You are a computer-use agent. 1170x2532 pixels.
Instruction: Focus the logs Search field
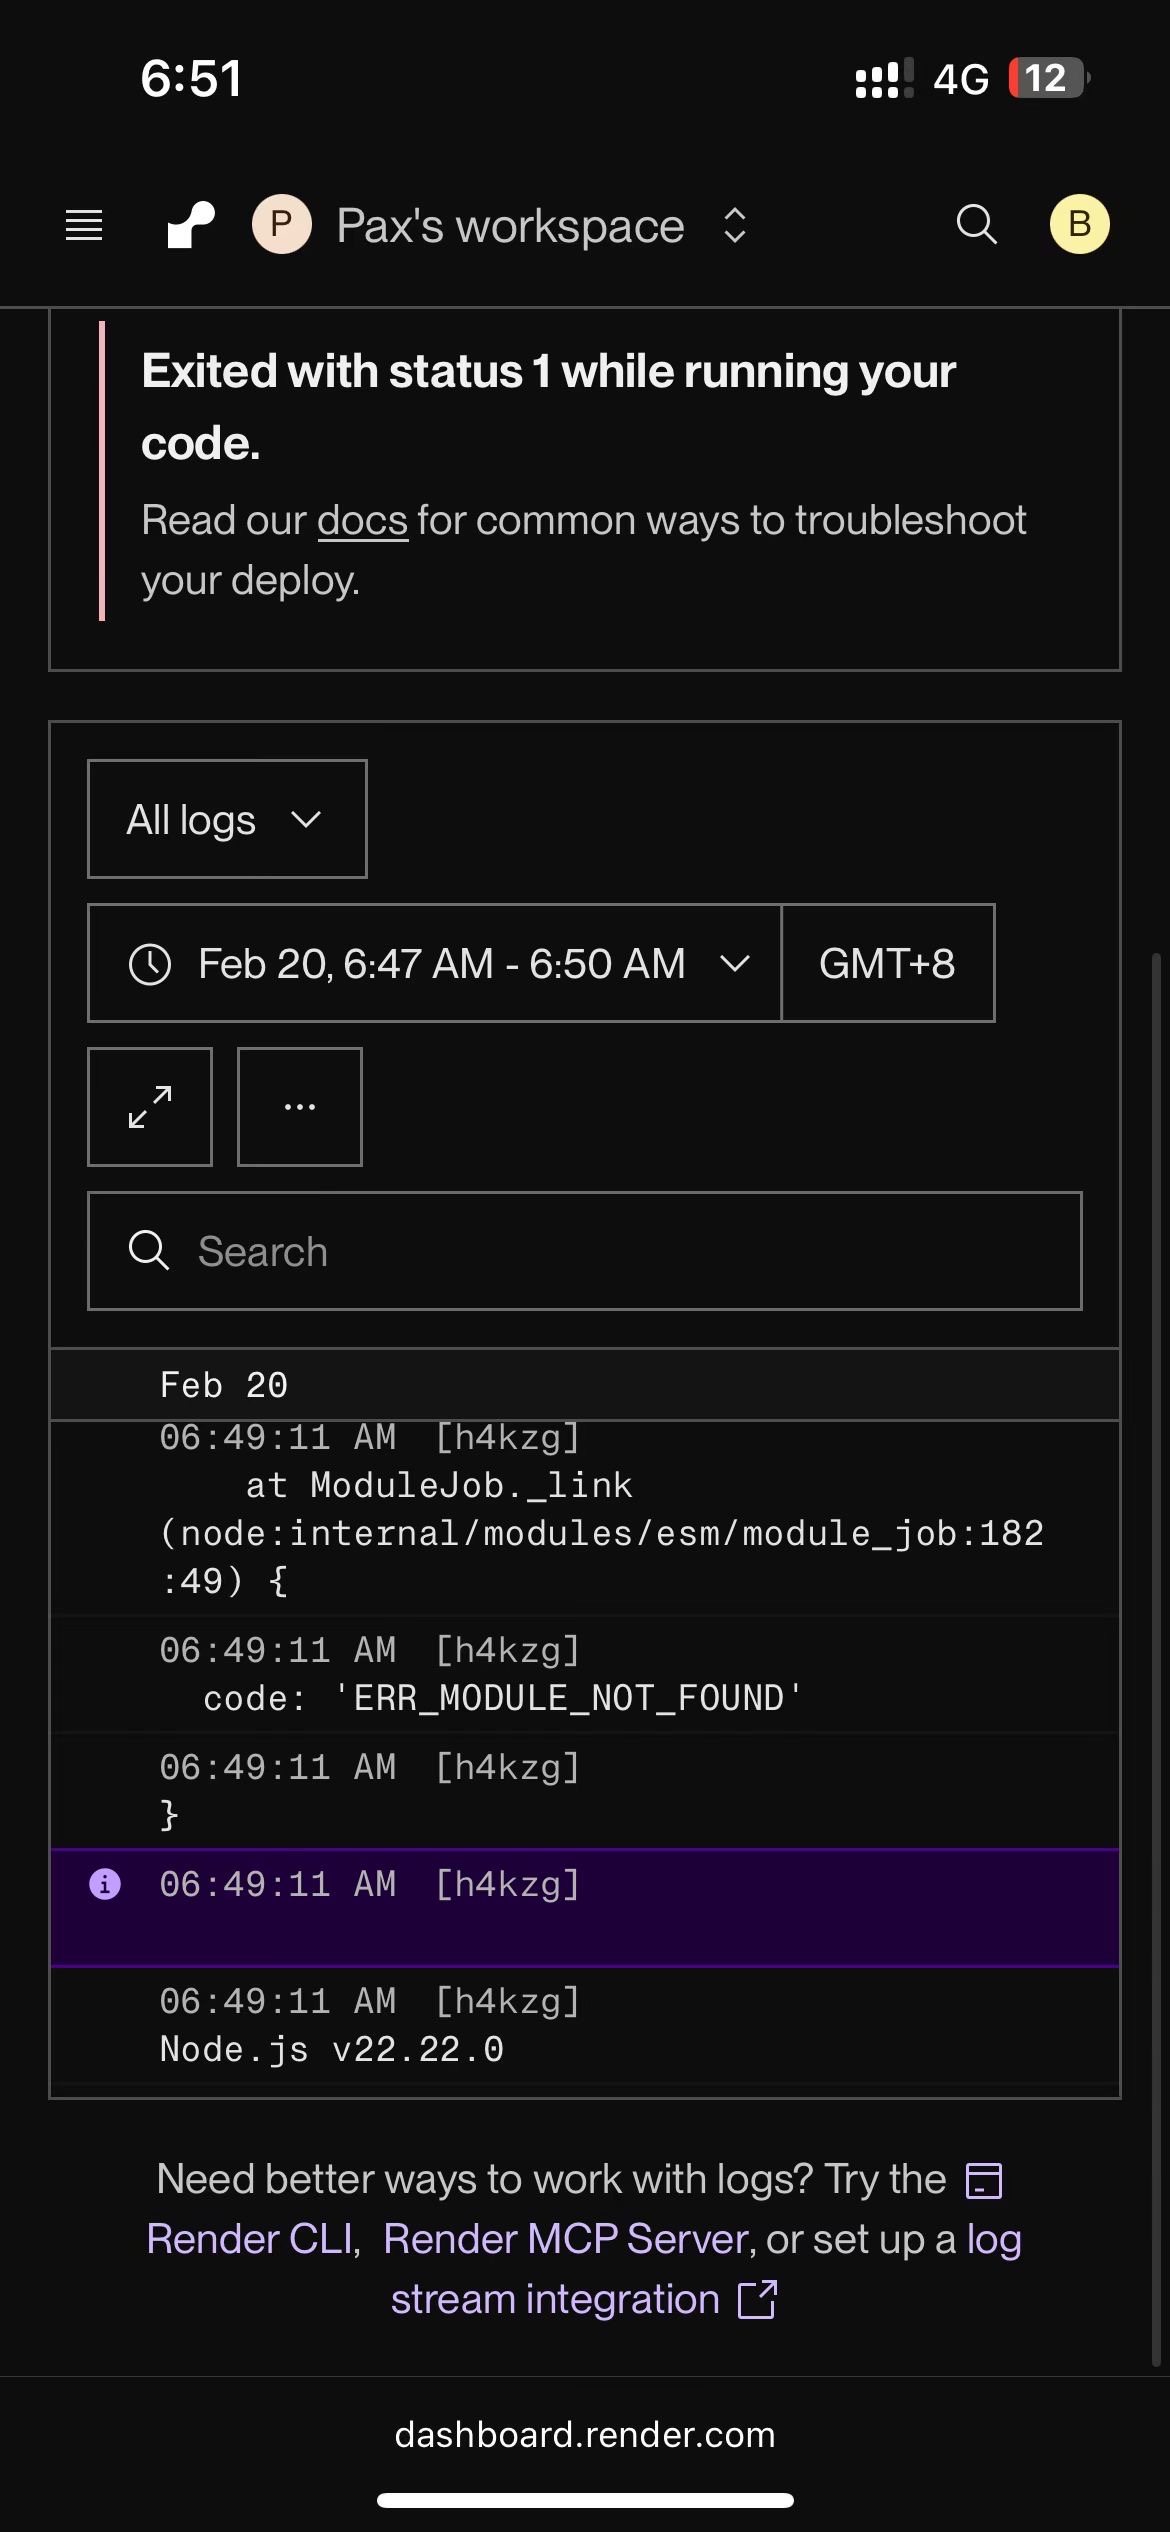(585, 1251)
